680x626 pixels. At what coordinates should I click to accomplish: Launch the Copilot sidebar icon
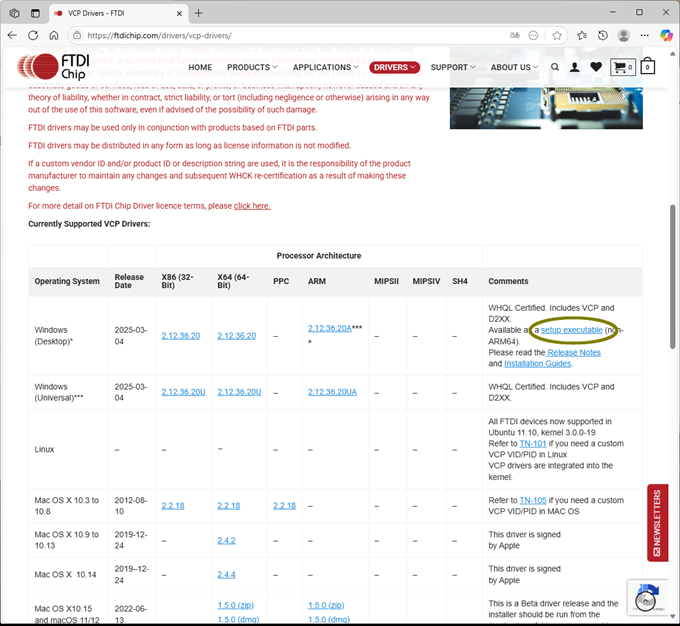click(666, 35)
